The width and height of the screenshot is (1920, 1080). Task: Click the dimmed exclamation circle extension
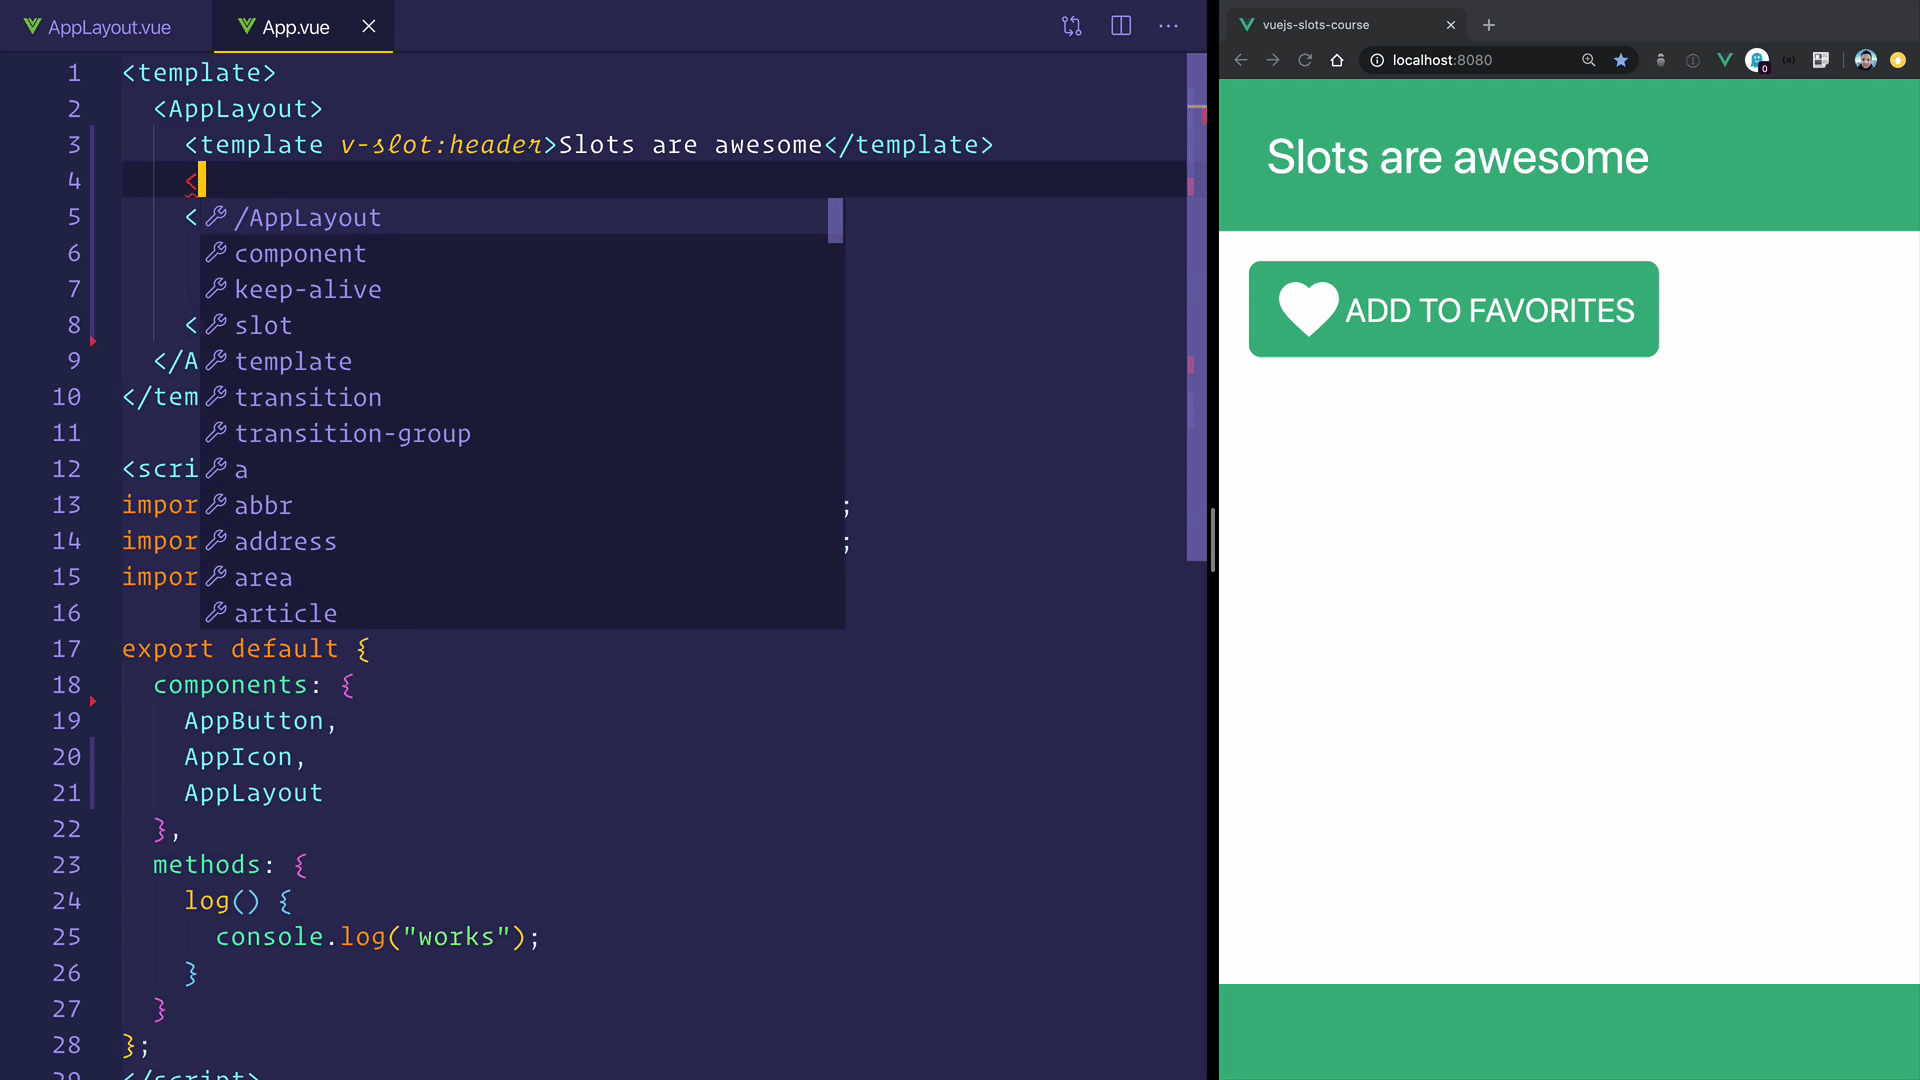pyautogui.click(x=1693, y=60)
